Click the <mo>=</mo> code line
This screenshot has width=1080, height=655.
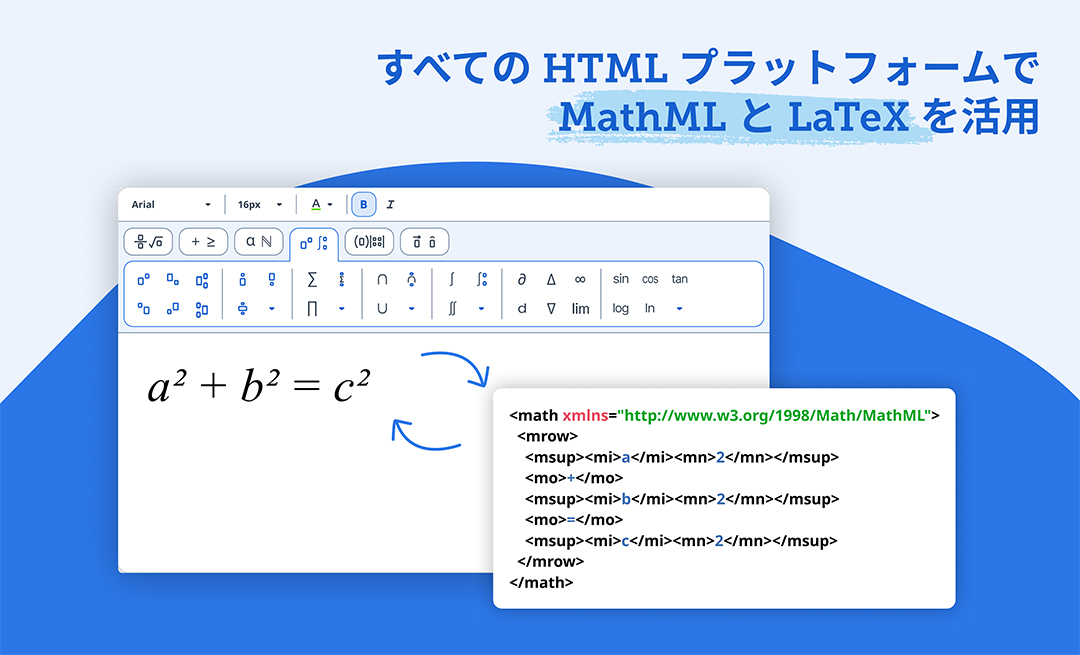tap(574, 519)
